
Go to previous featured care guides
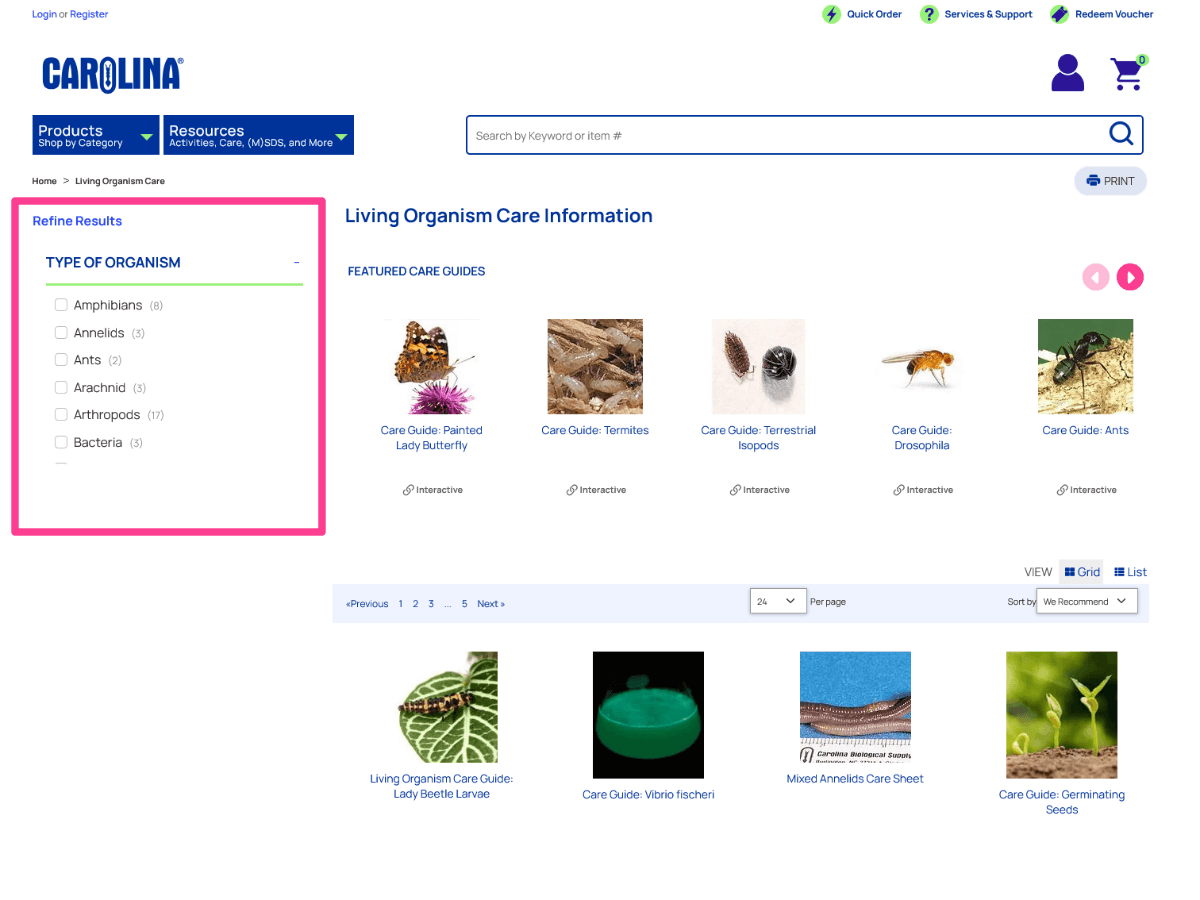tap(1096, 277)
